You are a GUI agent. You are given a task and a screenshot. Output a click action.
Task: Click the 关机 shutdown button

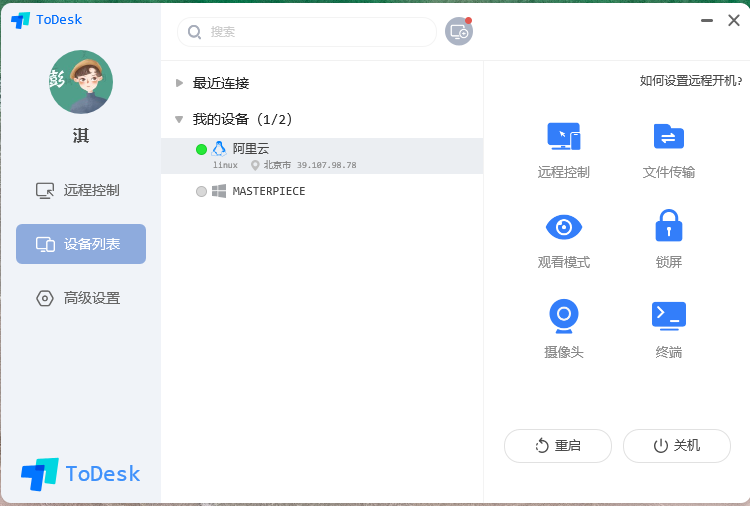(x=677, y=446)
